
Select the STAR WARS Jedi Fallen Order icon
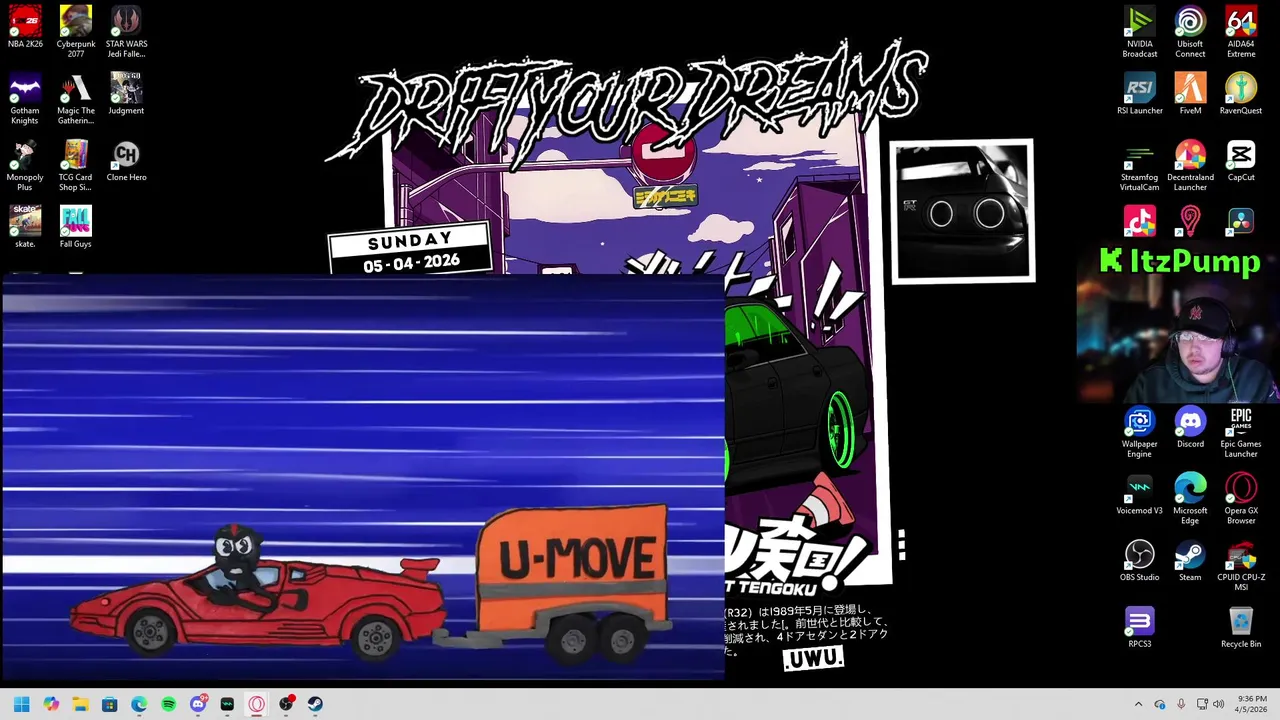click(126, 31)
